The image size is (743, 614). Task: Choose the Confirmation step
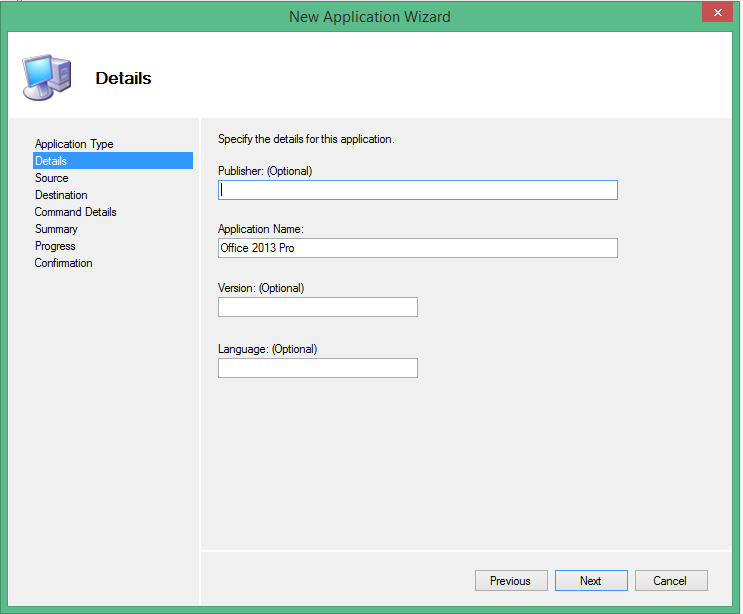[x=63, y=263]
